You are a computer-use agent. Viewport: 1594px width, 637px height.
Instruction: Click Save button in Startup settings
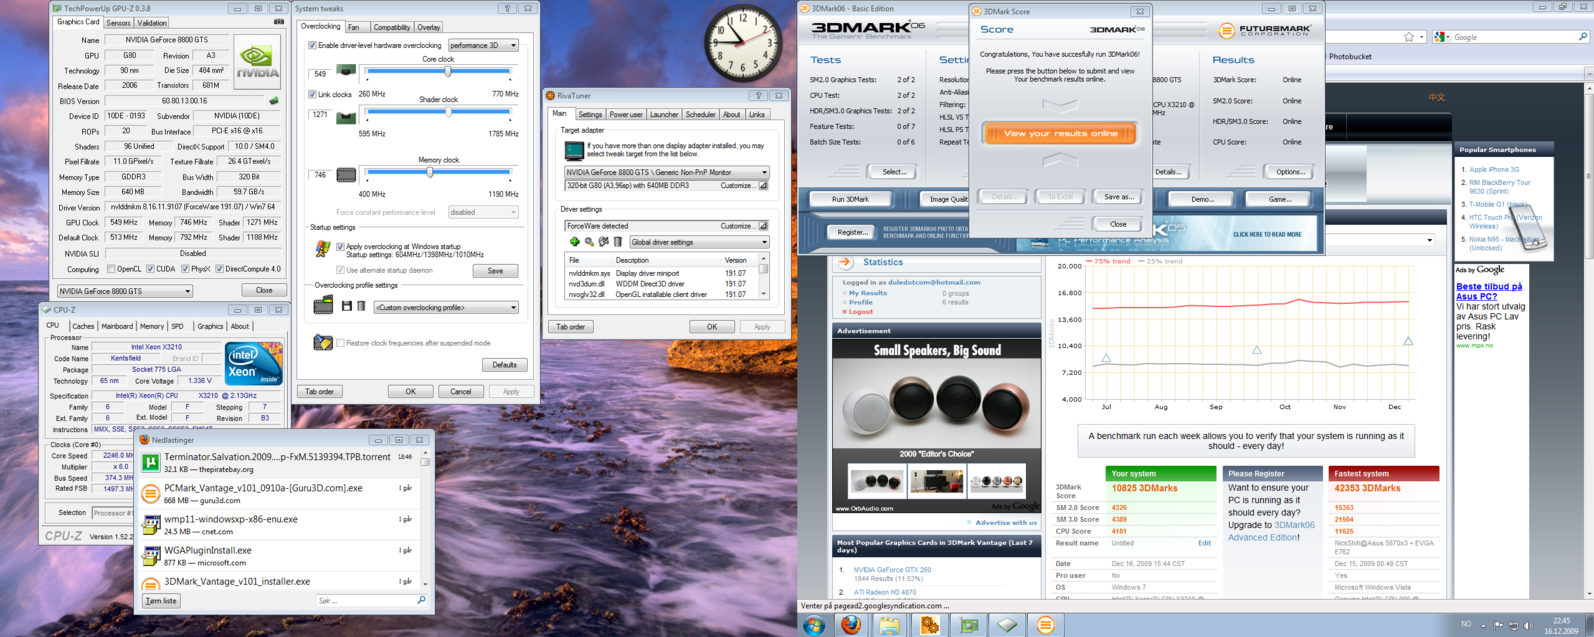495,271
